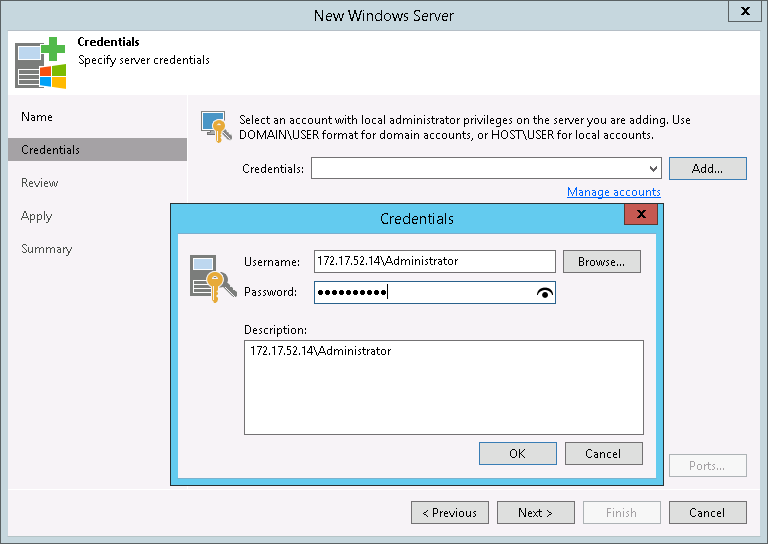Click the Credentials dialog title text
768x544 pixels.
click(x=417, y=219)
